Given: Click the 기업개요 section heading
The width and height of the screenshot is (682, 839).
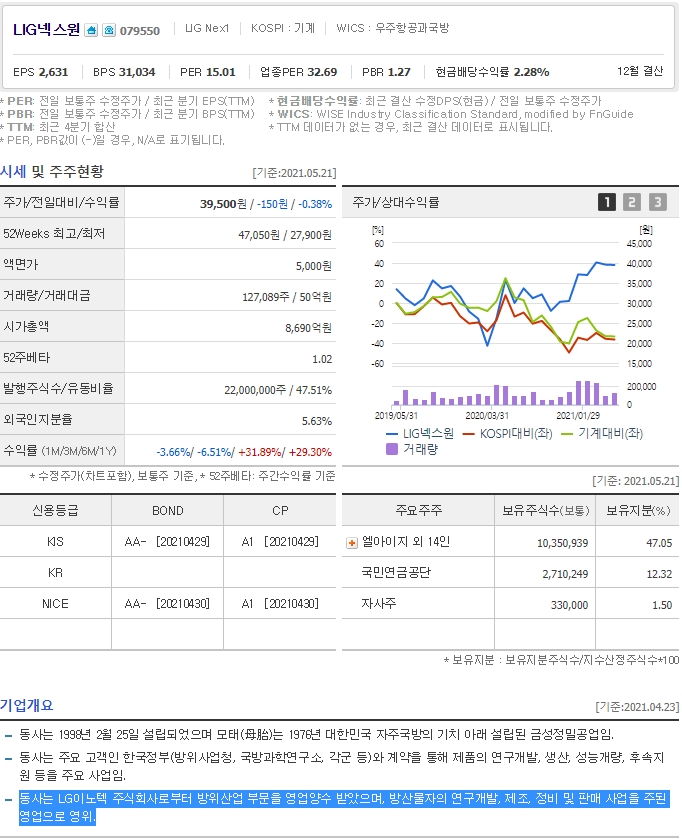Looking at the screenshot, I should tap(27, 706).
